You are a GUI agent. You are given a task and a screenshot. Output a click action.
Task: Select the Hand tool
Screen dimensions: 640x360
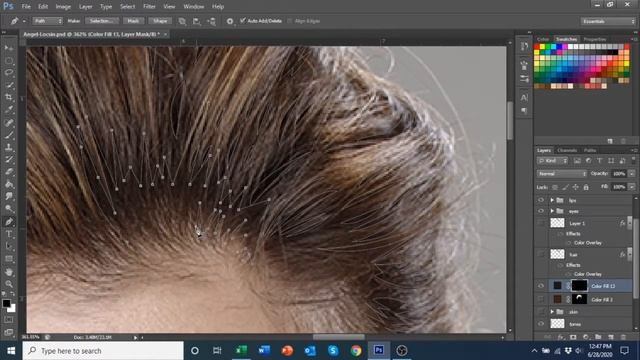9,272
